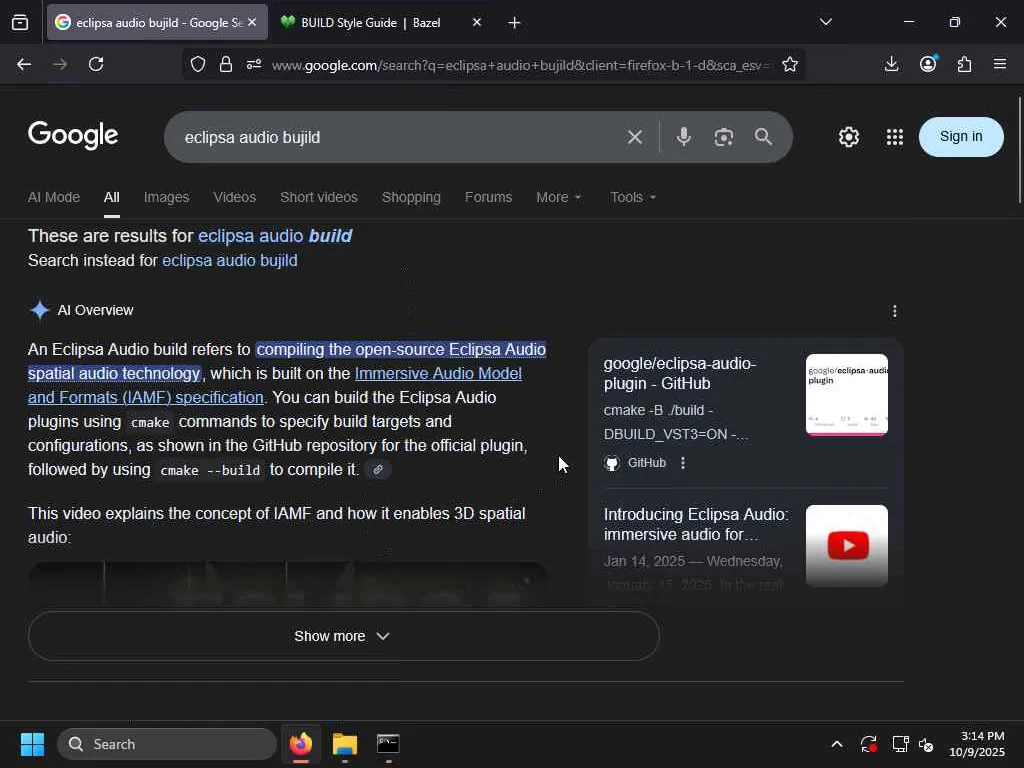Open the extensions puzzle icon
The width and height of the screenshot is (1024, 768).
pyautogui.click(x=965, y=64)
